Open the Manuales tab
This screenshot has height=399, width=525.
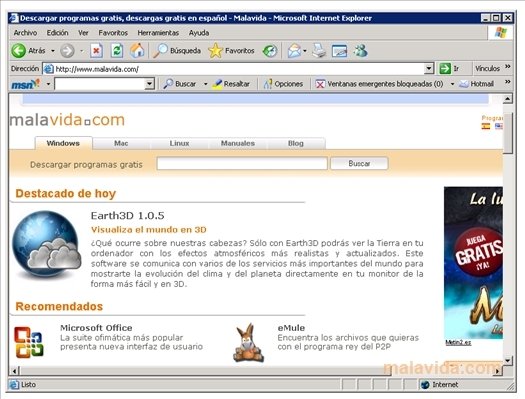(238, 143)
